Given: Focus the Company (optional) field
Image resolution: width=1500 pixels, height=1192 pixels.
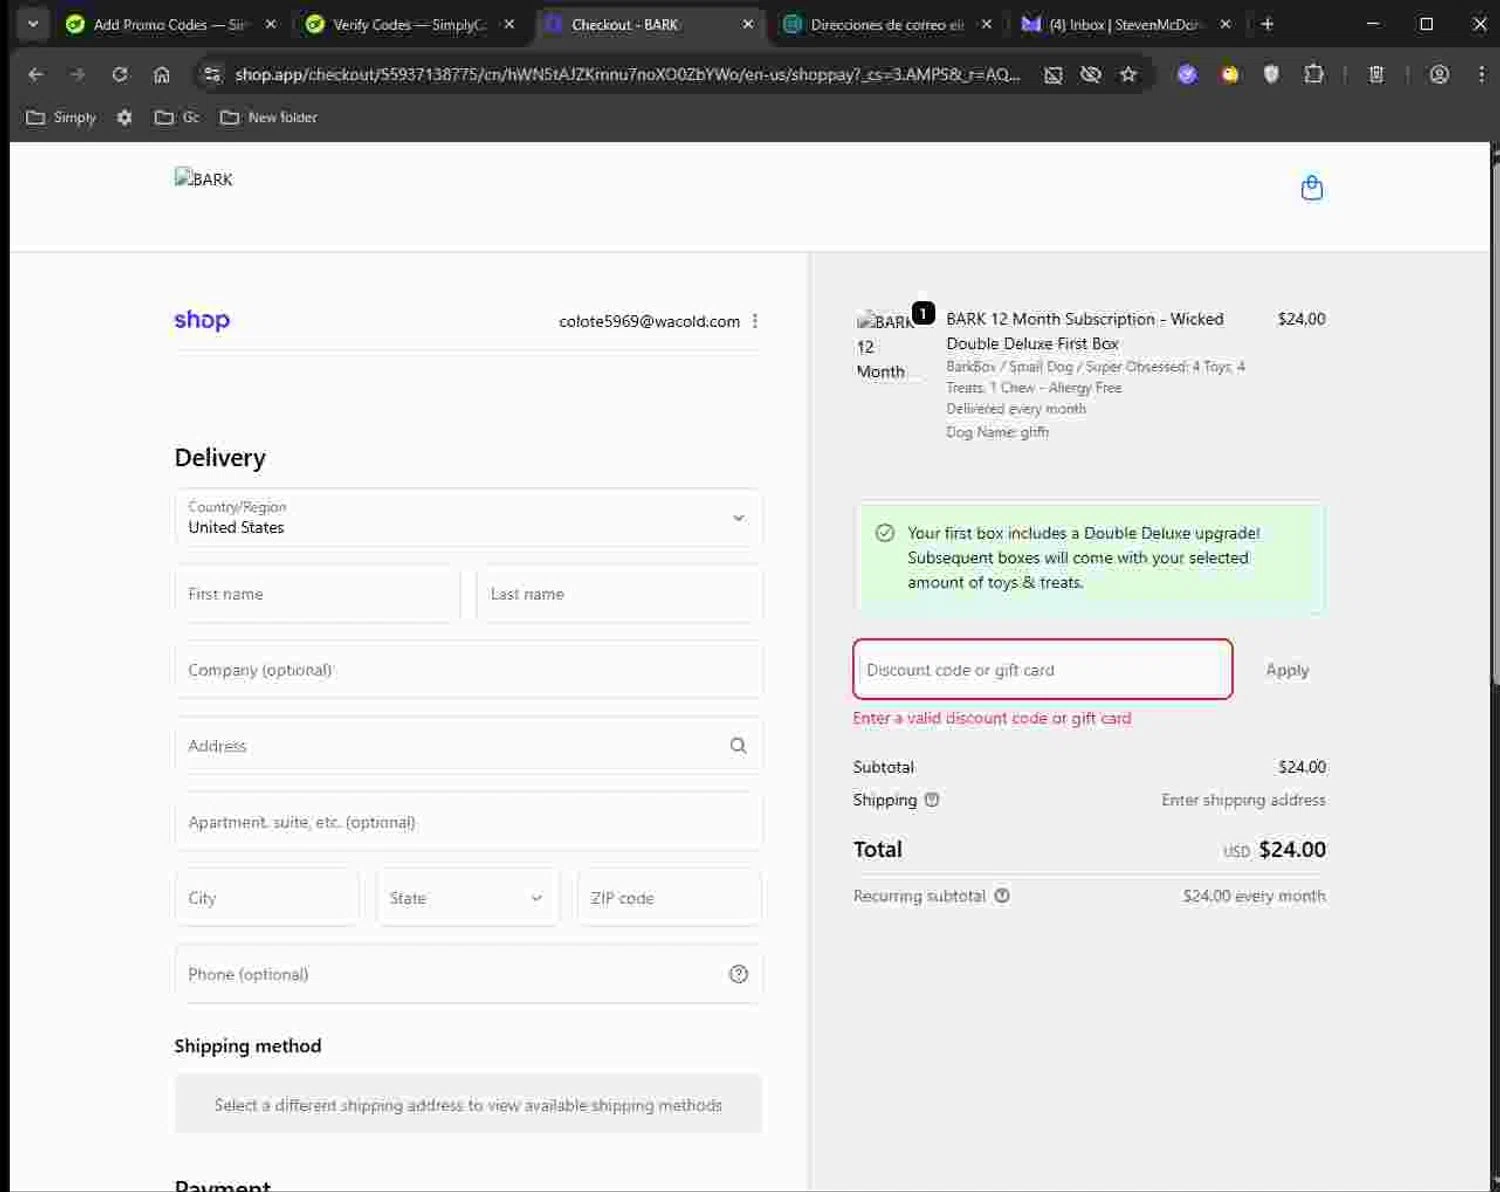Looking at the screenshot, I should [469, 670].
